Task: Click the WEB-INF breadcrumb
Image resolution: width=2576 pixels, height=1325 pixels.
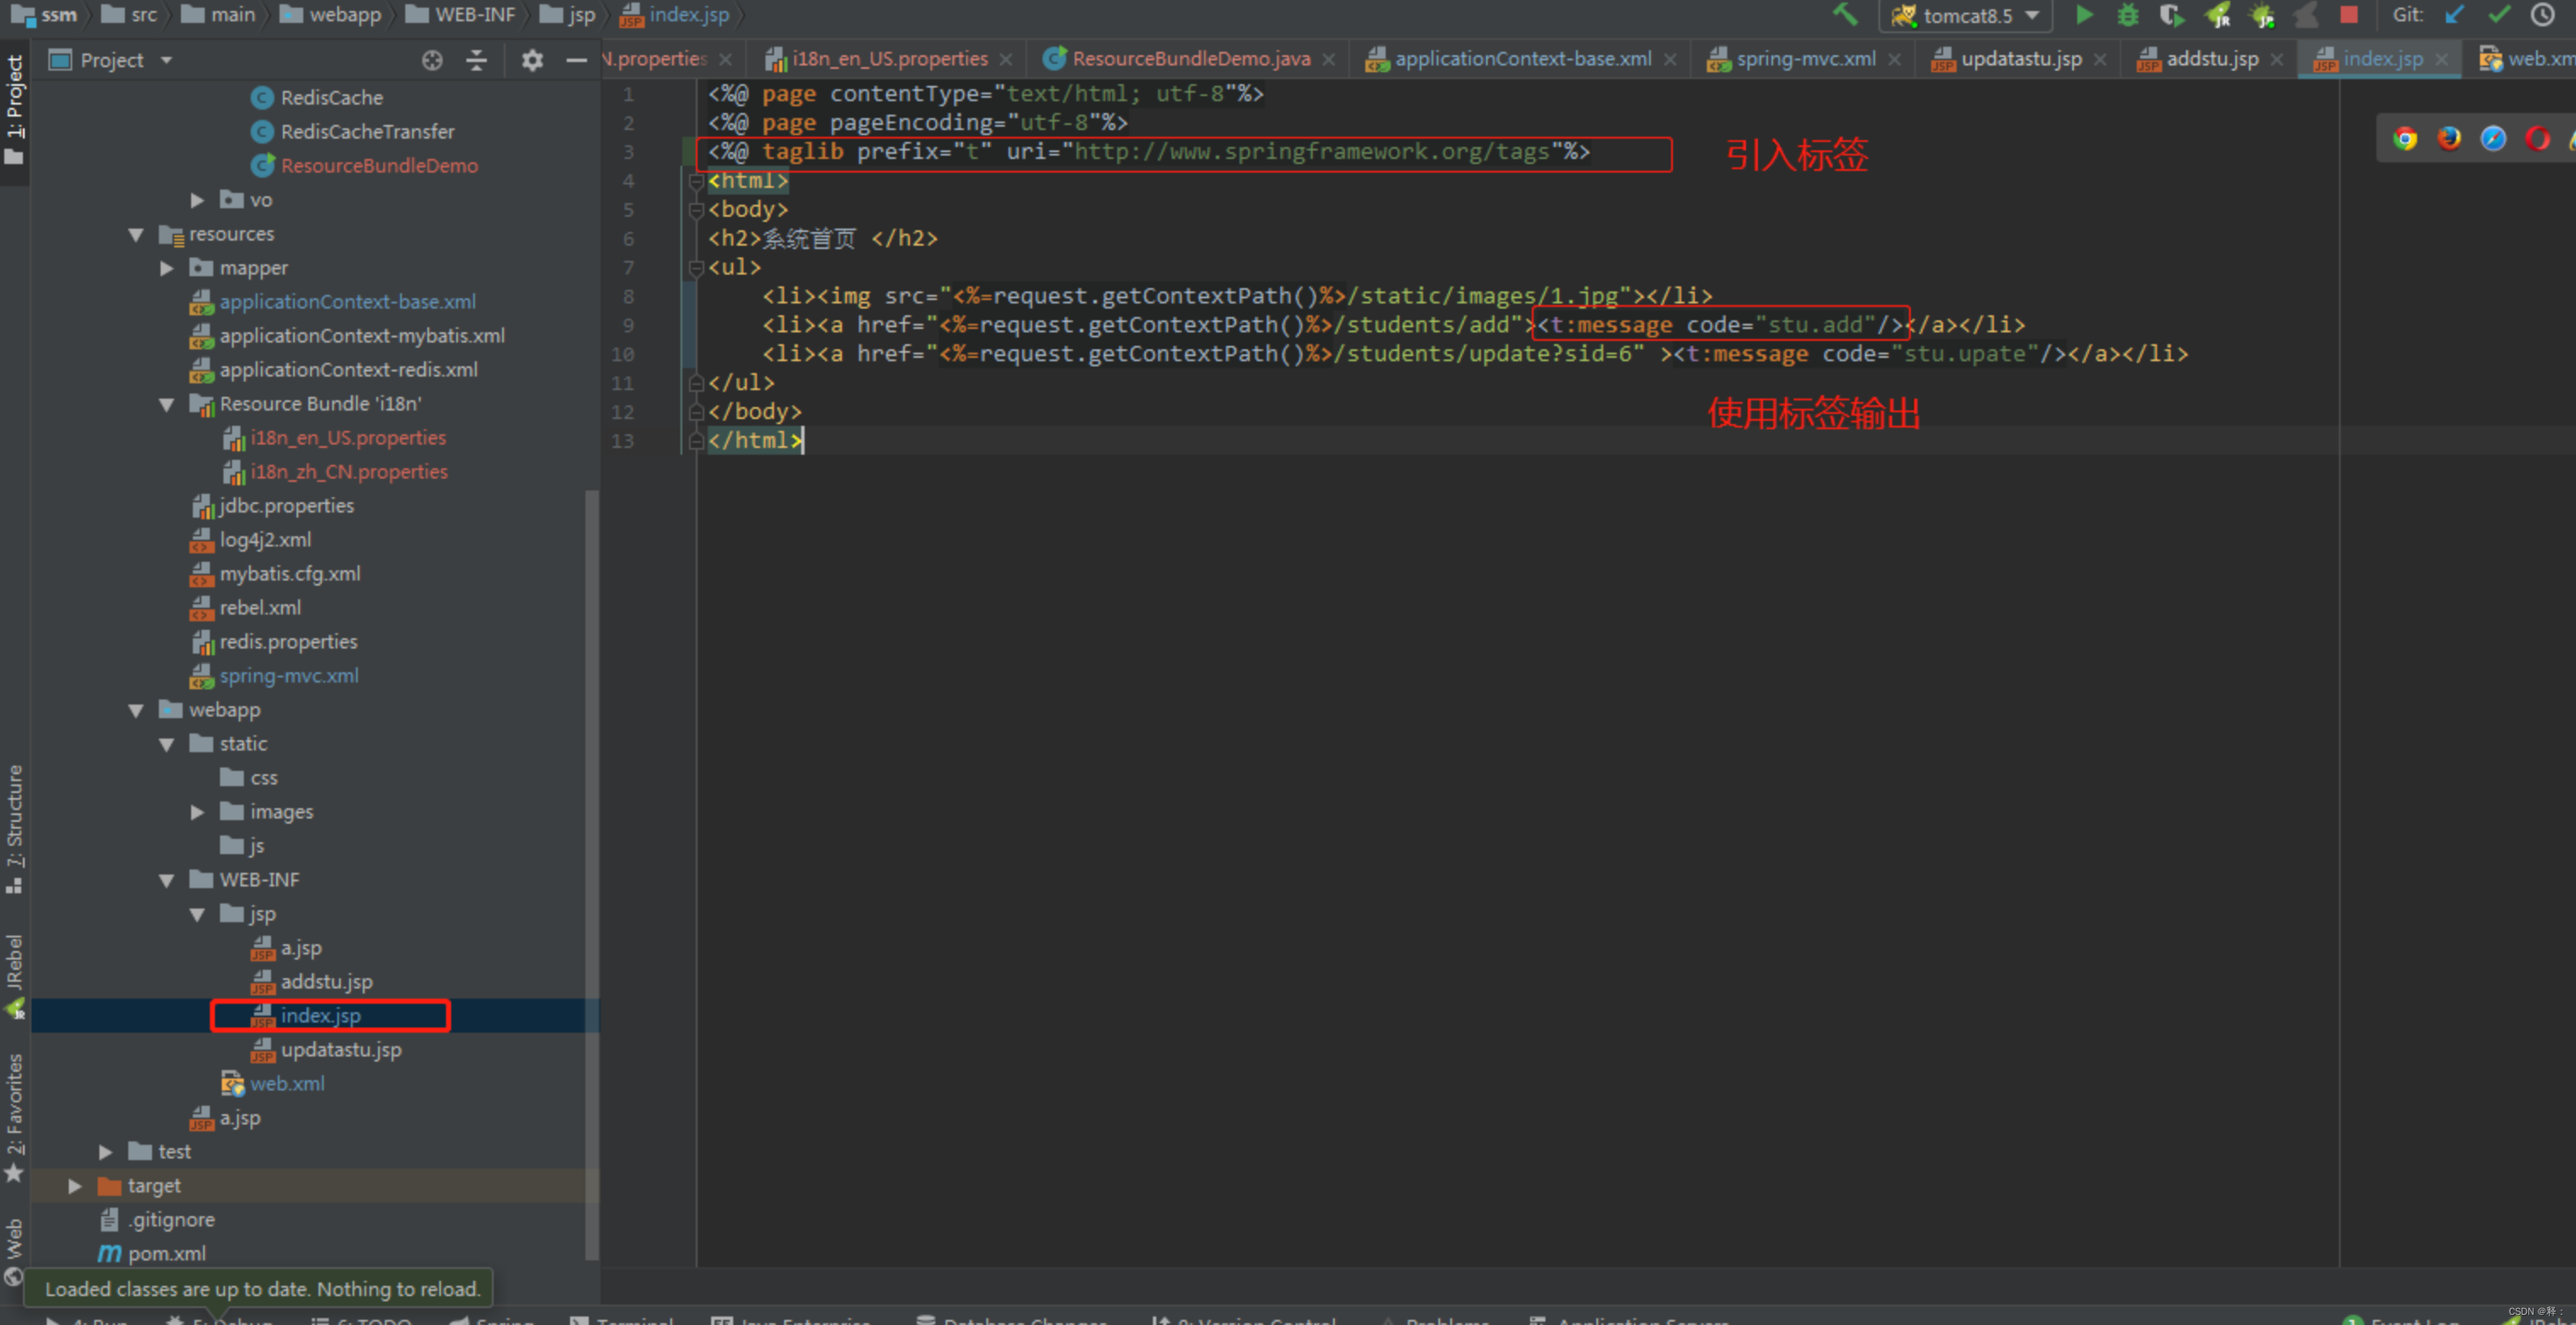Action: pyautogui.click(x=461, y=15)
